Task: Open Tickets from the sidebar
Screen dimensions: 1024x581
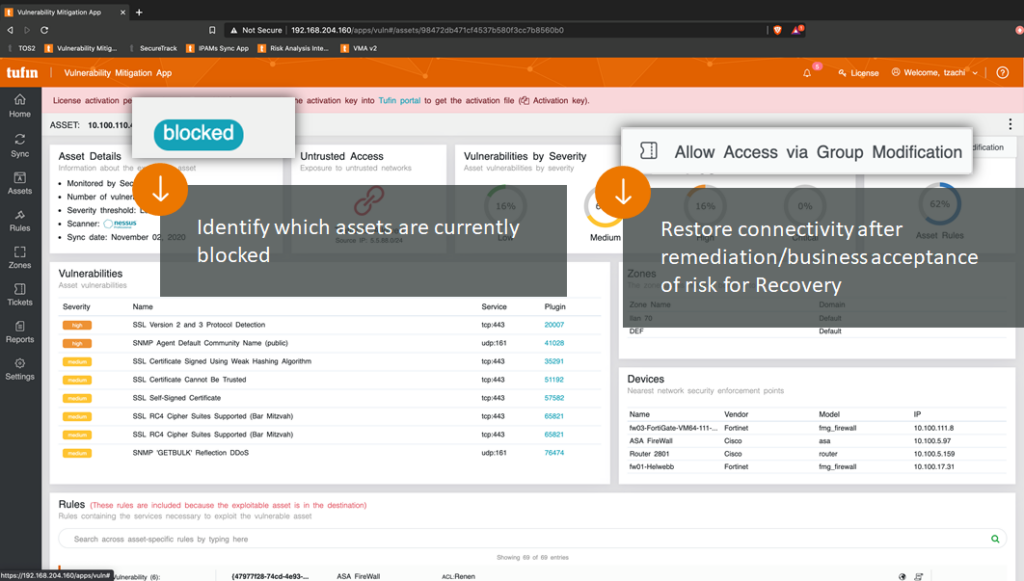Action: [20, 293]
